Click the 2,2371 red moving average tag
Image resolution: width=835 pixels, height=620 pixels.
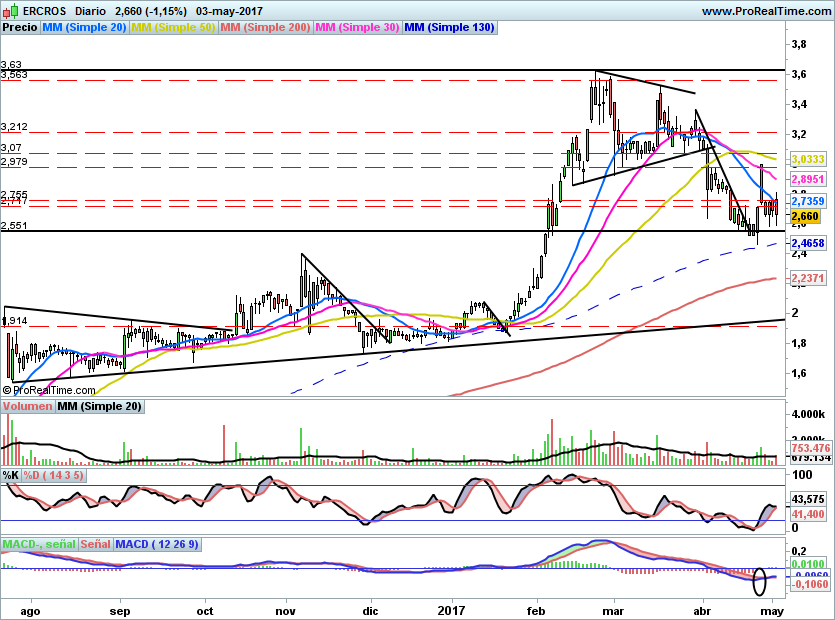pyautogui.click(x=807, y=277)
